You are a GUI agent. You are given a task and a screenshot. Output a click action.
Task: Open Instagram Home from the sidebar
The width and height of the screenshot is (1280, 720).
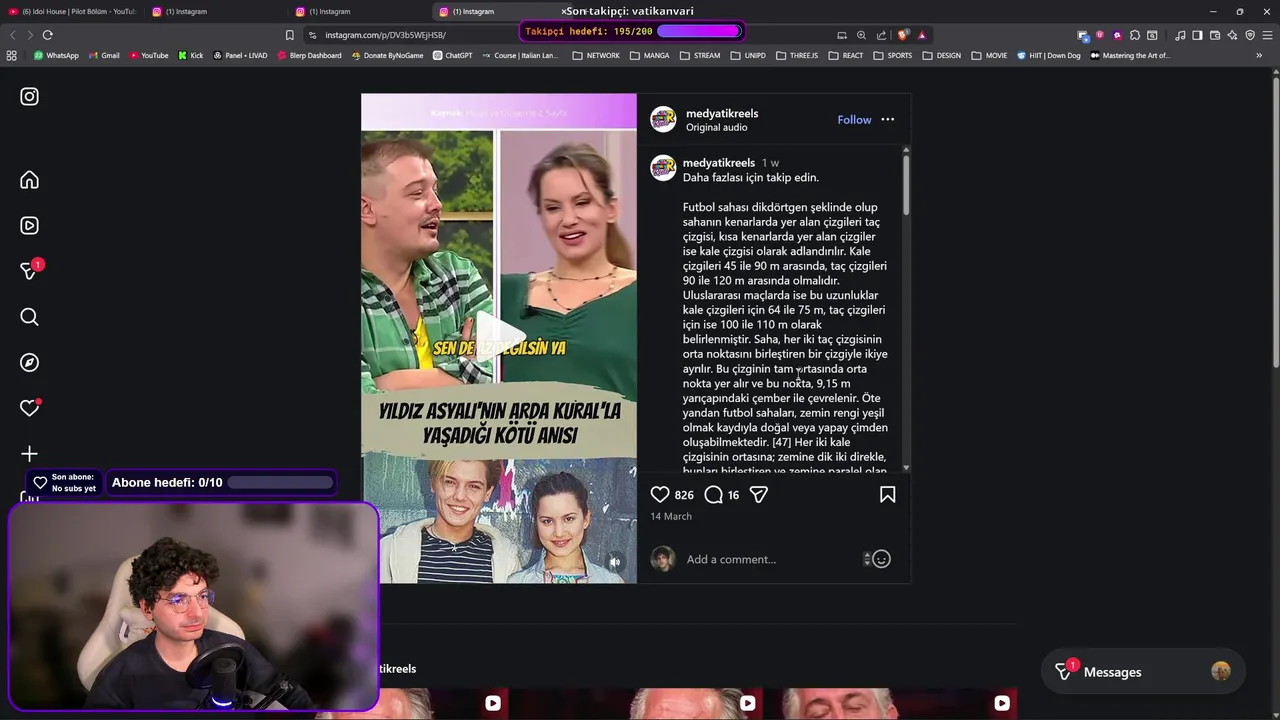[x=29, y=180]
